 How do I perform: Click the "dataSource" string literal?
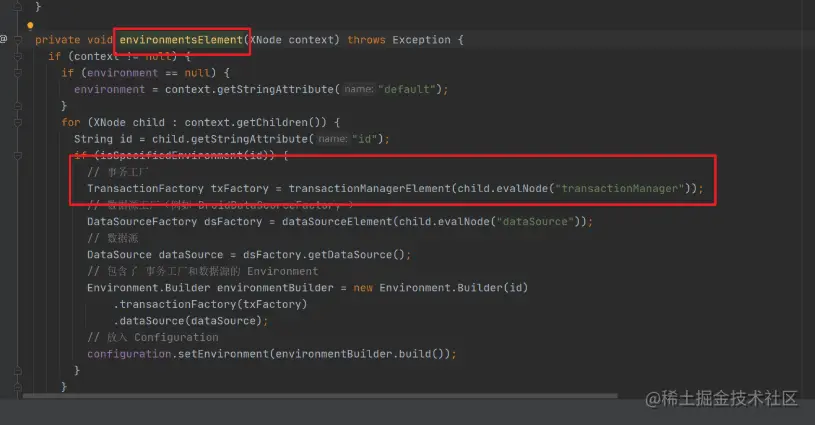coord(535,222)
